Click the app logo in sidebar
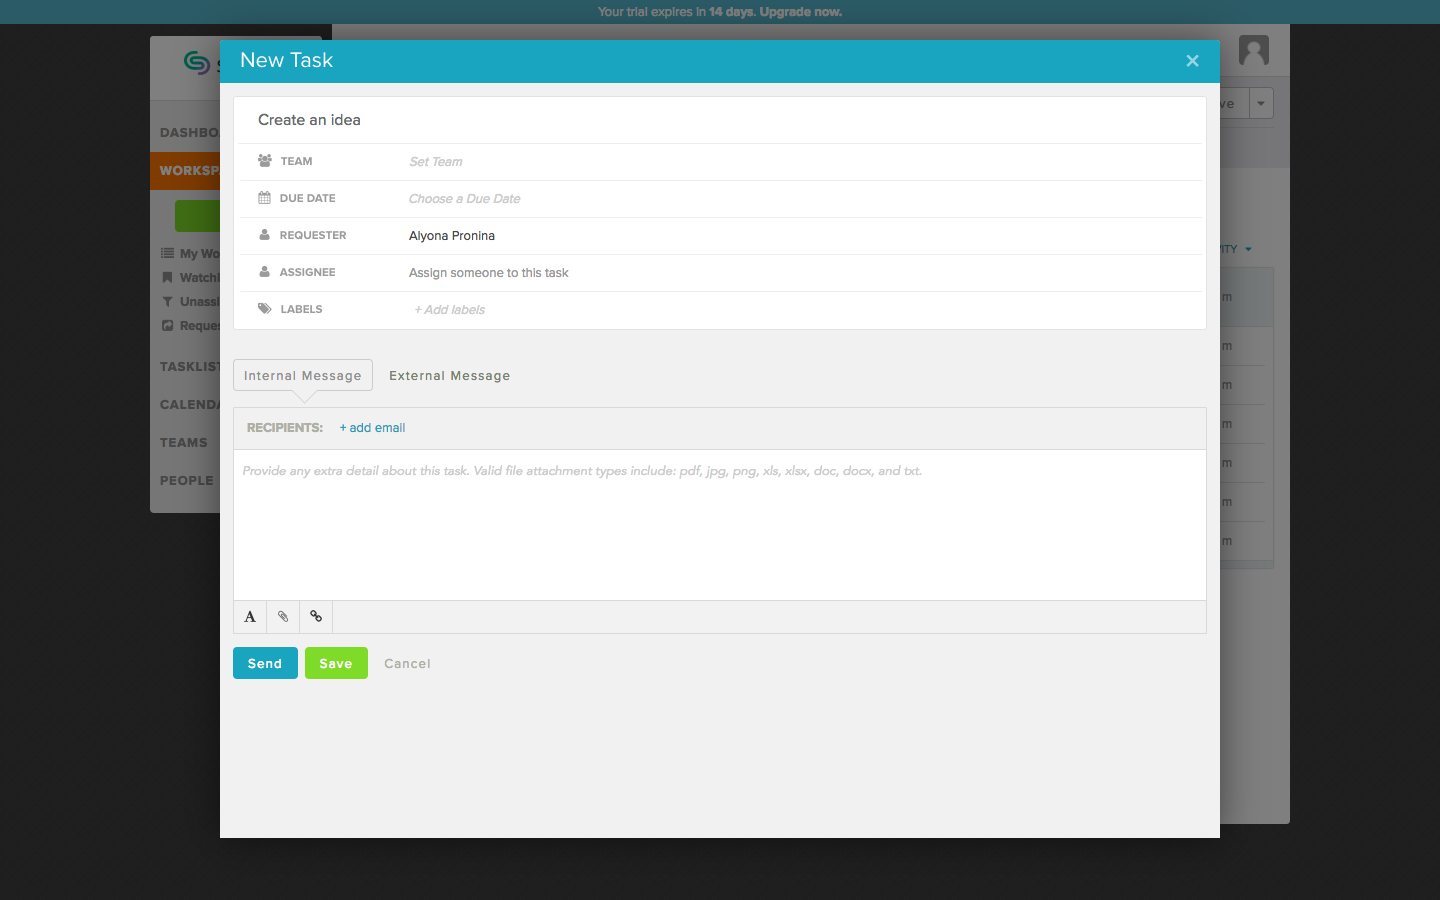Screen dimensions: 1440x900 (198, 63)
